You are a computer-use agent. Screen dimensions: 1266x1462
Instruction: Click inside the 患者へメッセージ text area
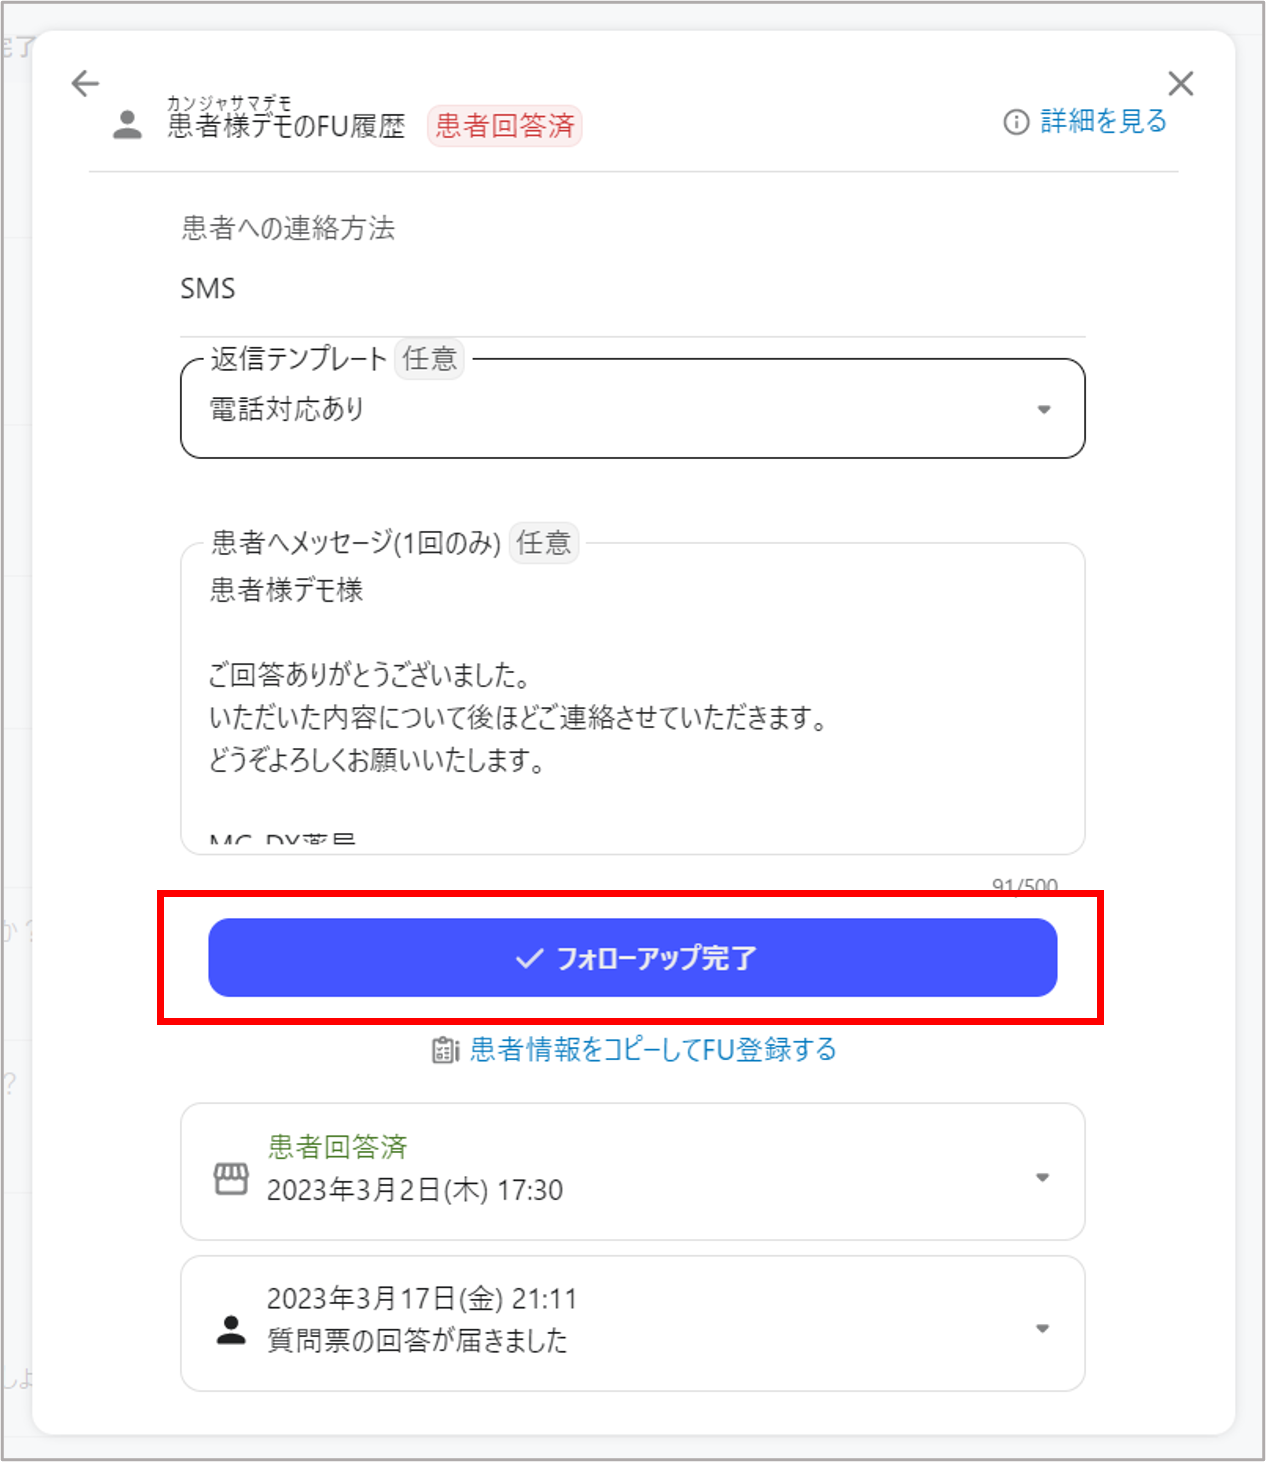[x=632, y=700]
